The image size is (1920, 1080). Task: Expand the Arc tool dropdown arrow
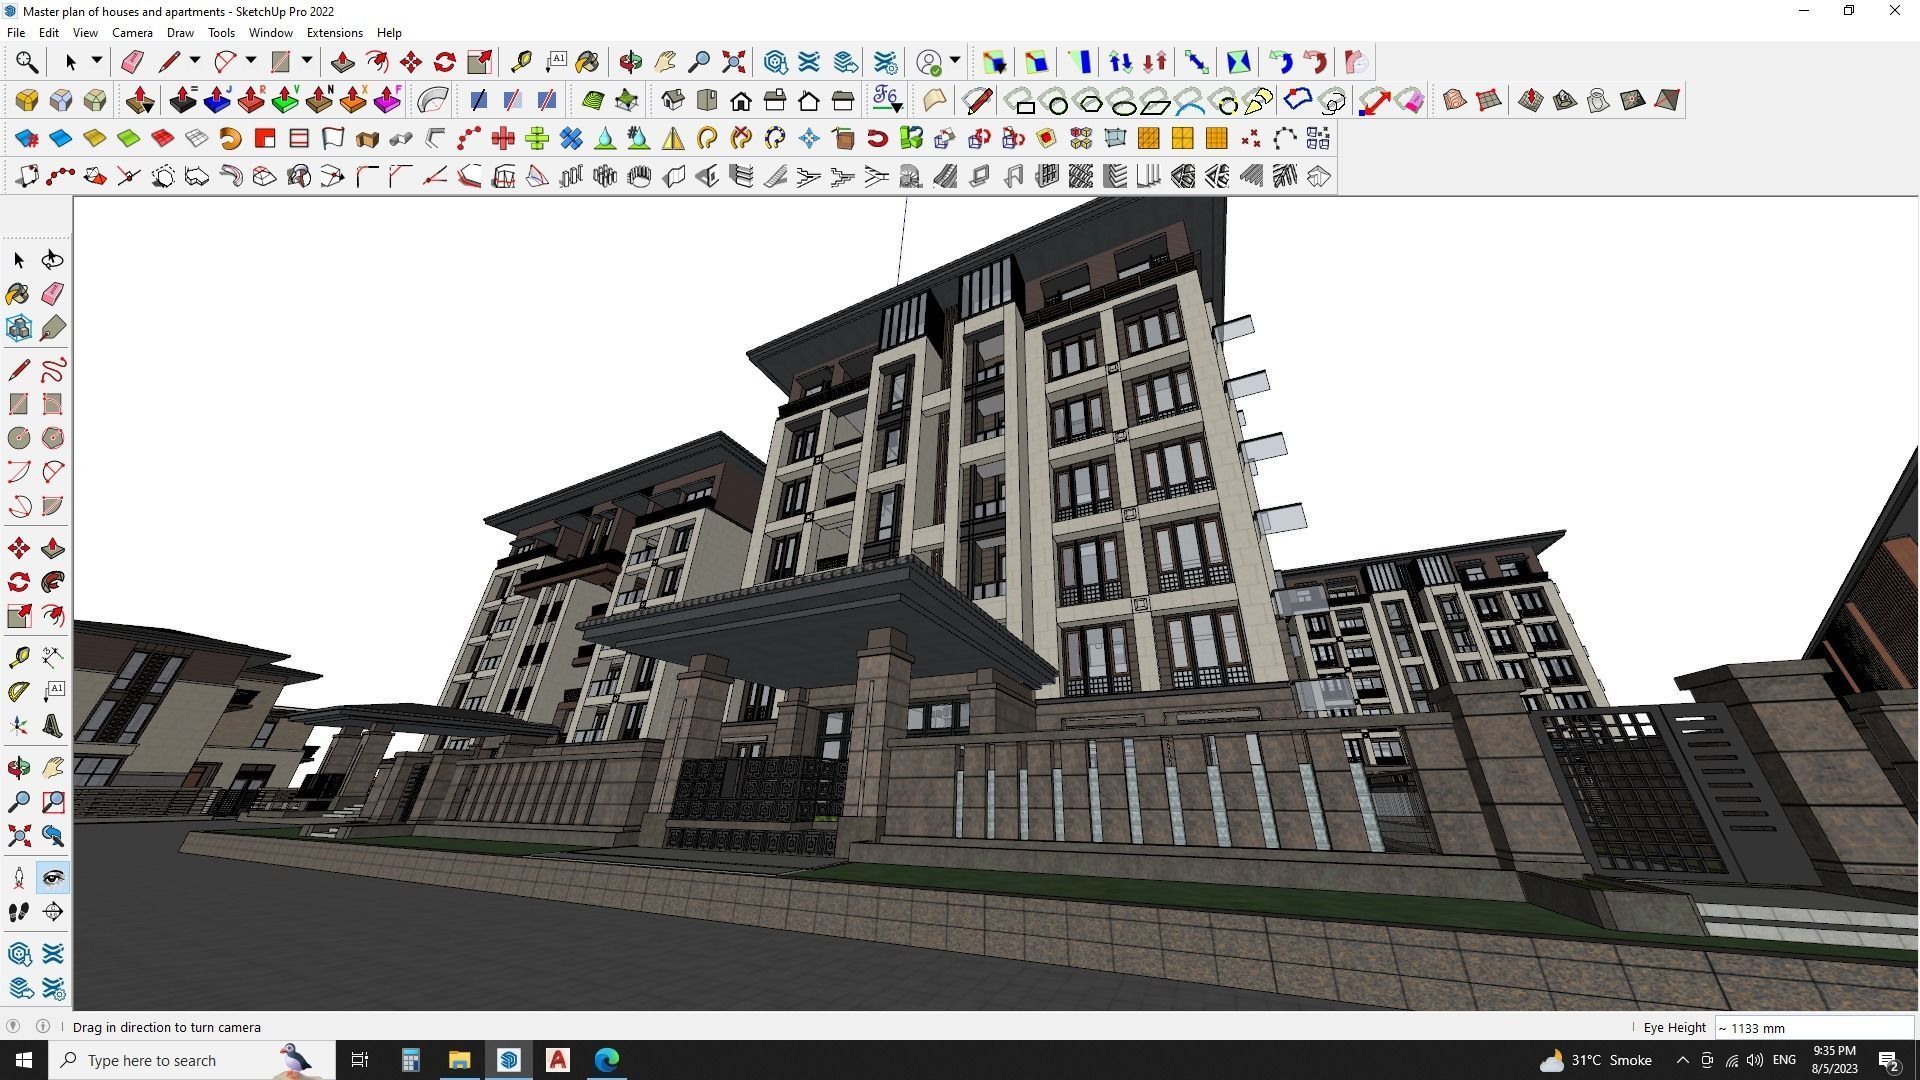pos(251,62)
